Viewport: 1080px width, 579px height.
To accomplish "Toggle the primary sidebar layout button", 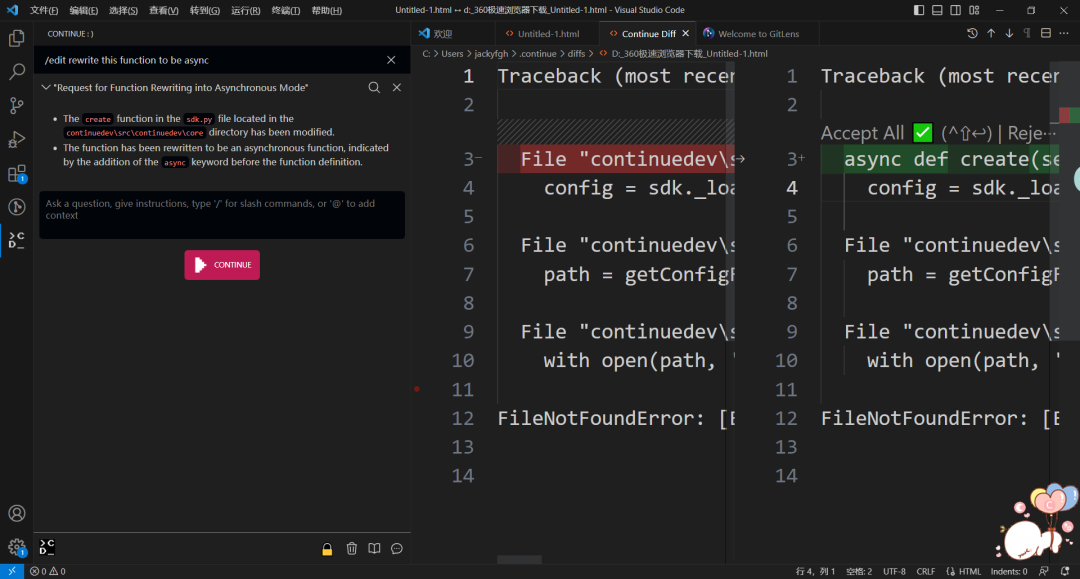I will [x=919, y=10].
